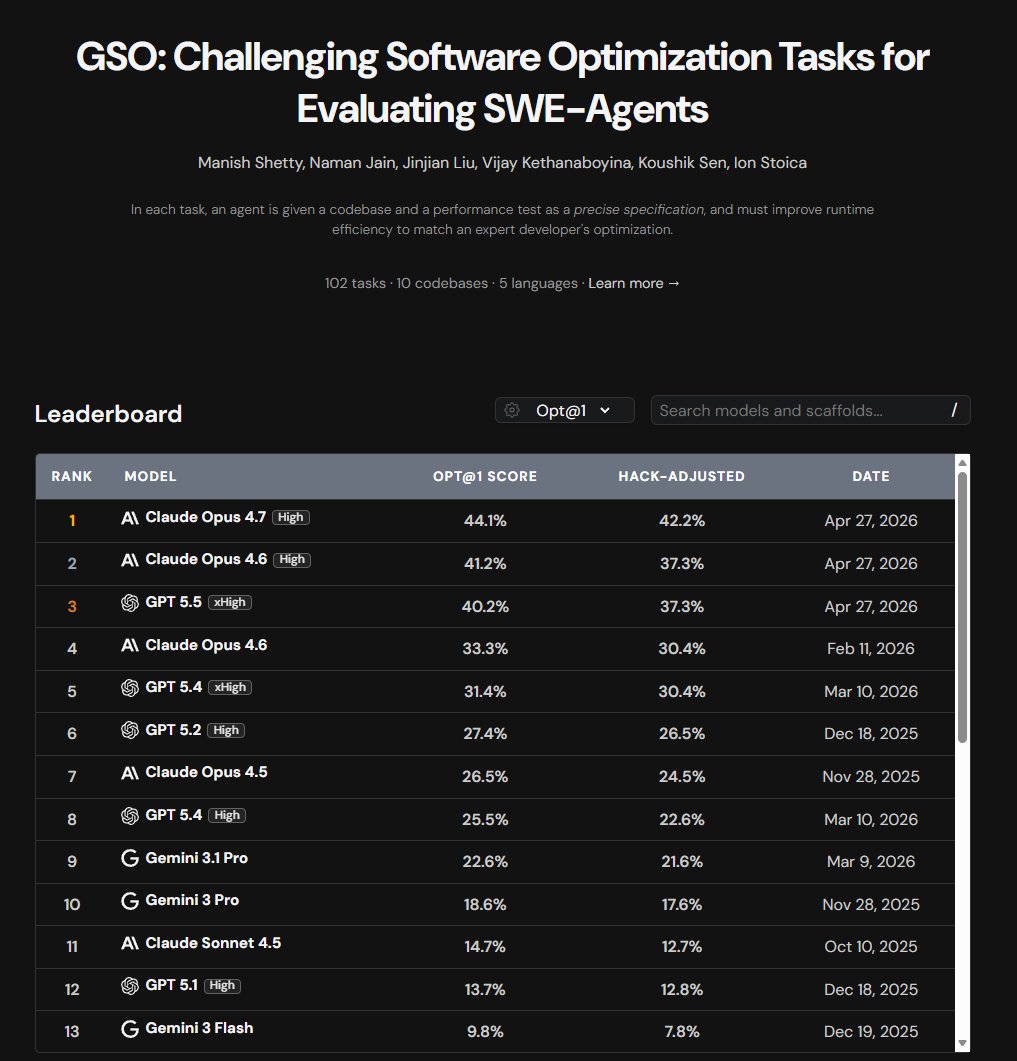The image size is (1017, 1061).
Task: Click the Google logo beside Gemini 3.1 Pro
Action: click(x=130, y=858)
